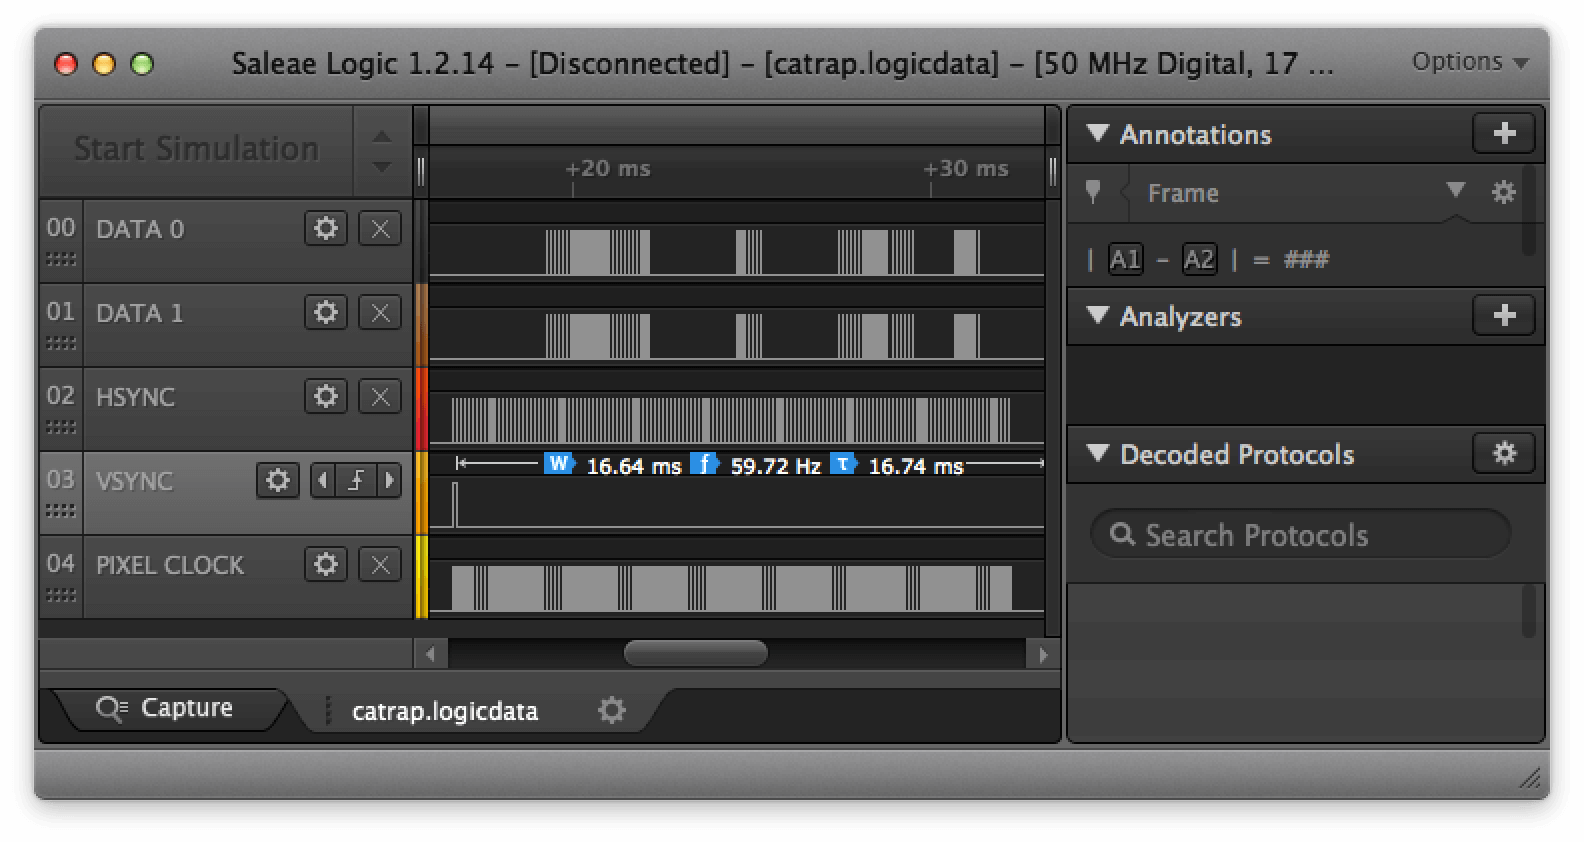
Task: Select VSYNC rising edge trigger
Action: point(356,481)
